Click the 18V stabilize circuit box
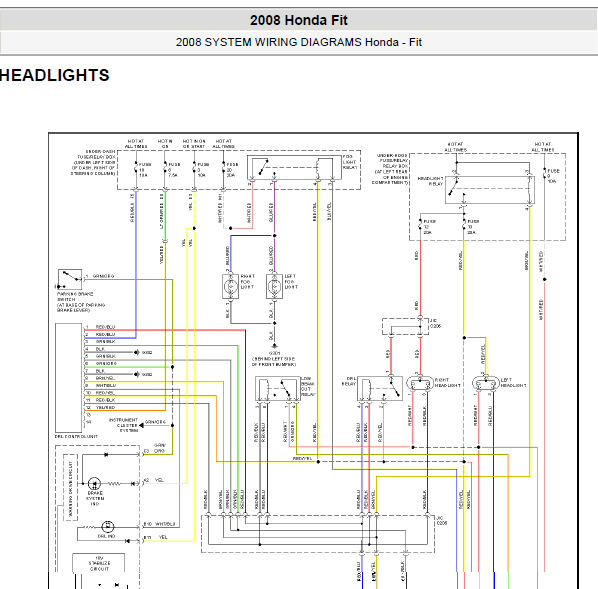This screenshot has height=589, width=598. coord(99,563)
